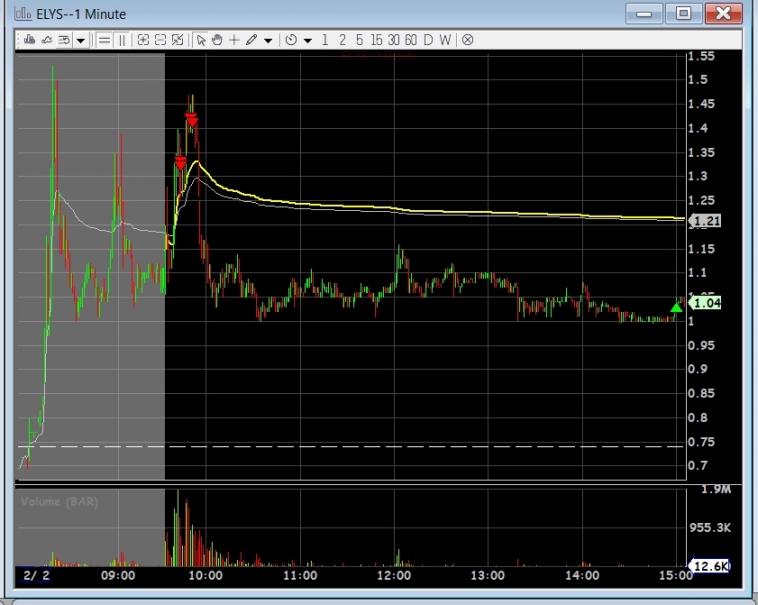Activate the hand pan tool
The width and height of the screenshot is (758, 605).
pyautogui.click(x=217, y=40)
